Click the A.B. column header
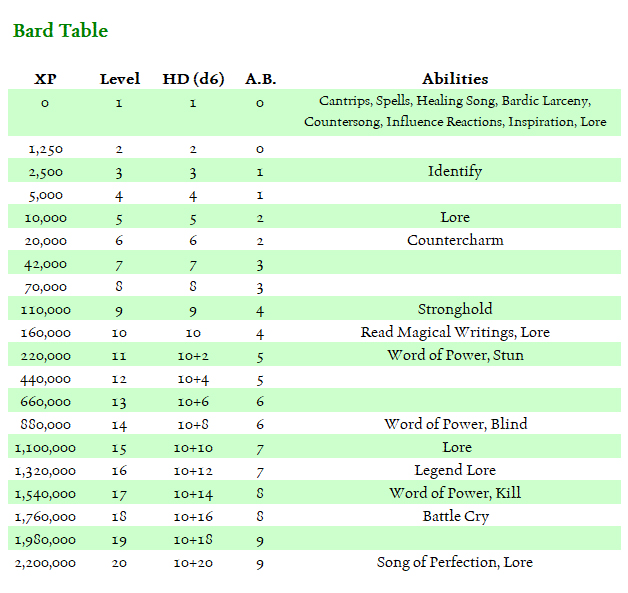Viewport: 628px width, 593px height. pyautogui.click(x=260, y=79)
